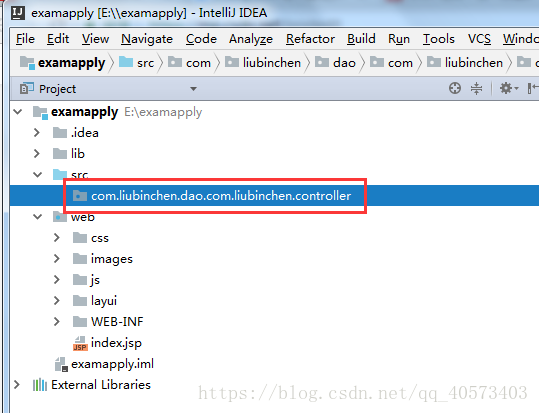Select the examapply.iml file
The image size is (539, 413).
click(x=112, y=364)
